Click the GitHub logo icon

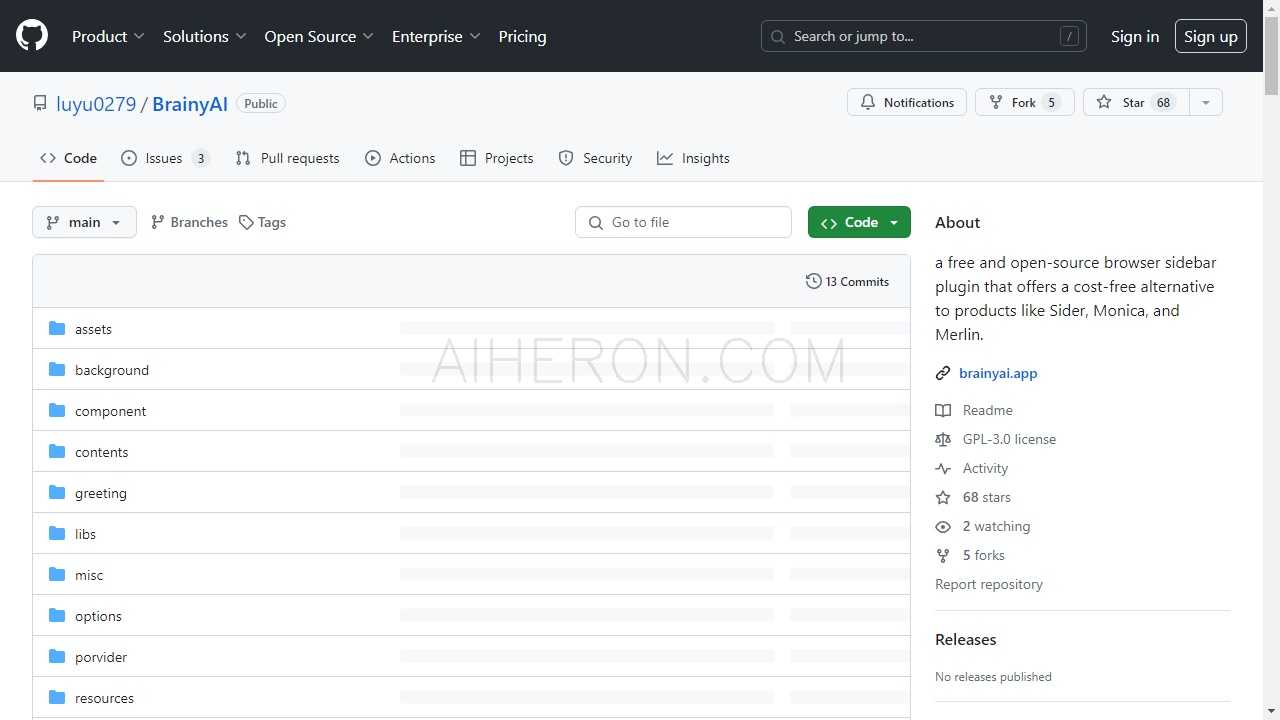[32, 36]
